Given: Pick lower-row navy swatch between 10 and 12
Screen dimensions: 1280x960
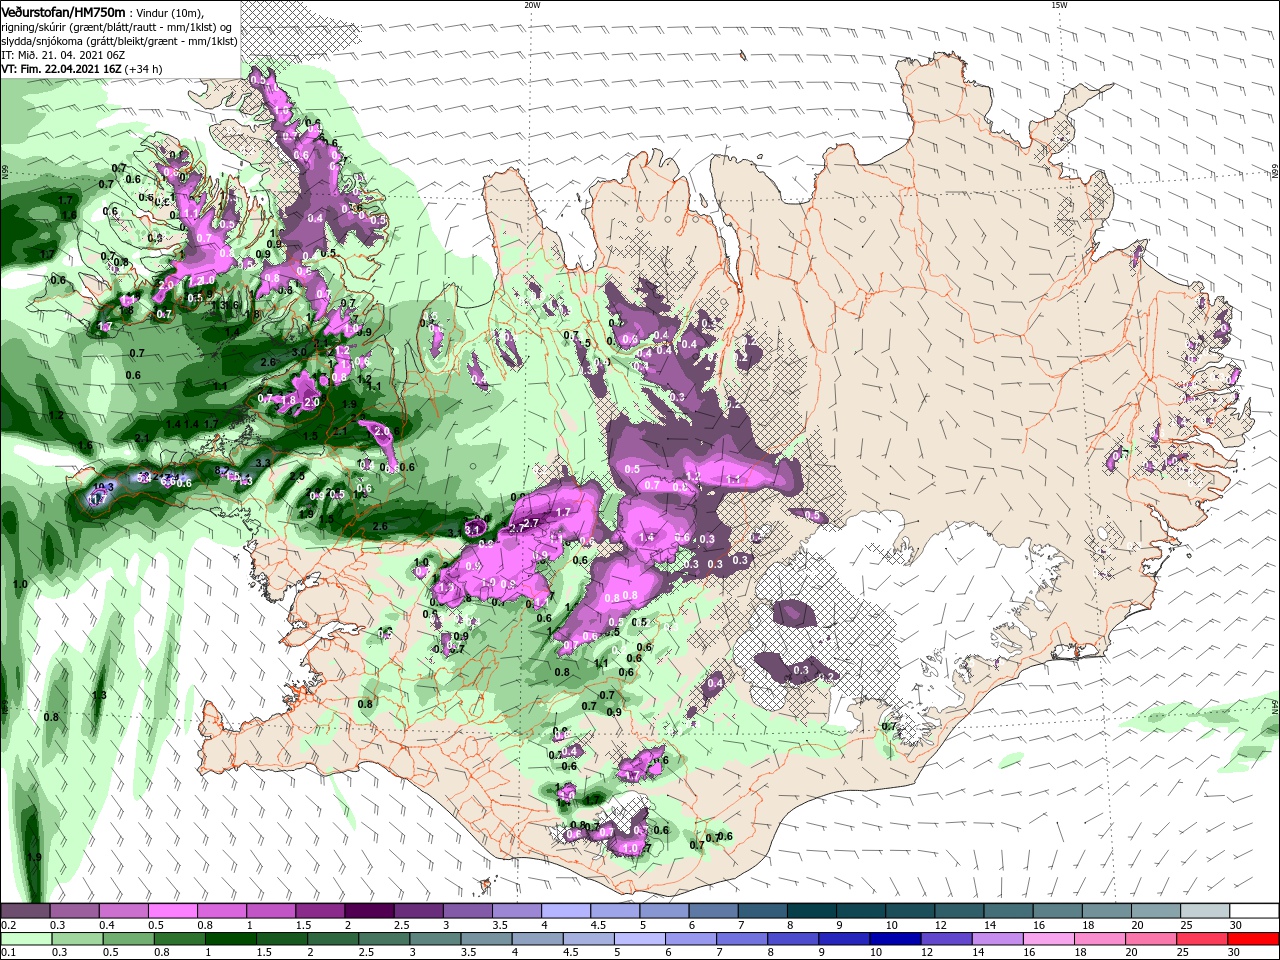Looking at the screenshot, I should tap(896, 939).
